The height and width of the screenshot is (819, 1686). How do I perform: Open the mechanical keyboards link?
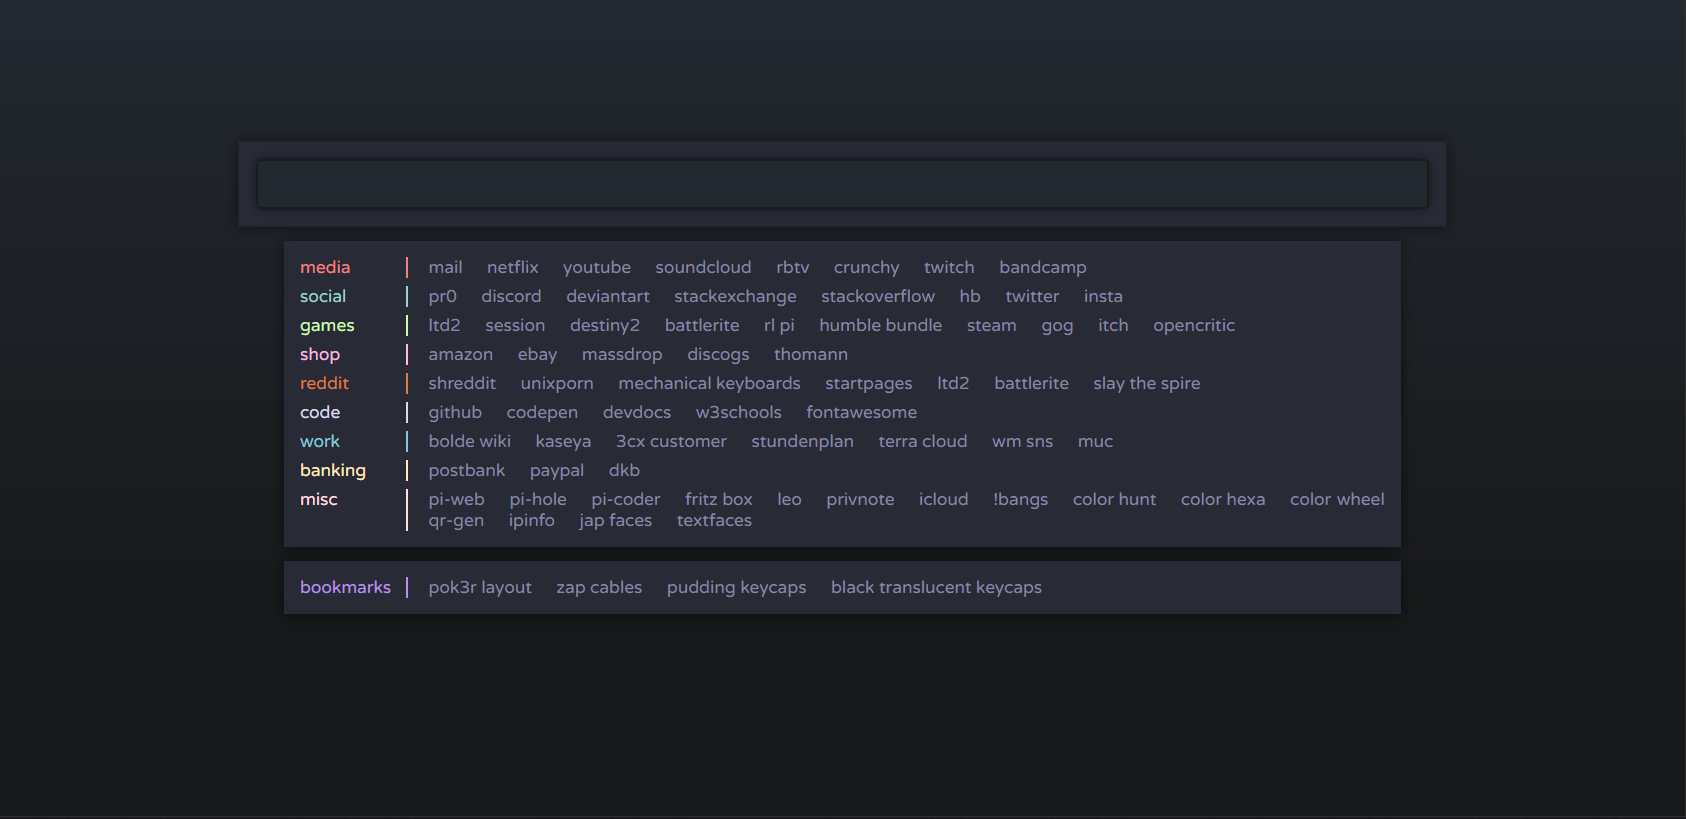pyautogui.click(x=709, y=383)
